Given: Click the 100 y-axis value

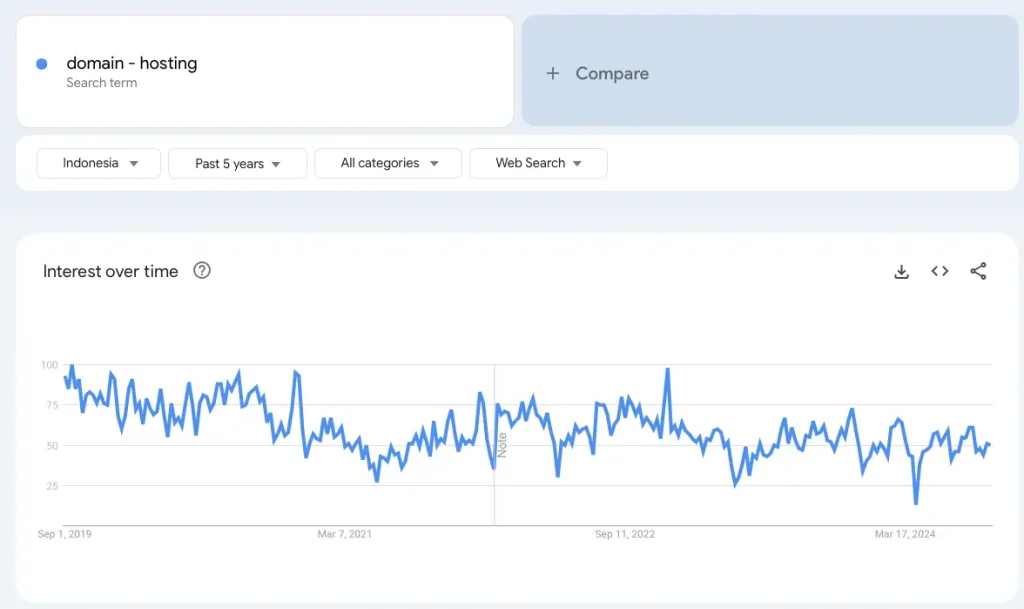Looking at the screenshot, I should tap(50, 365).
